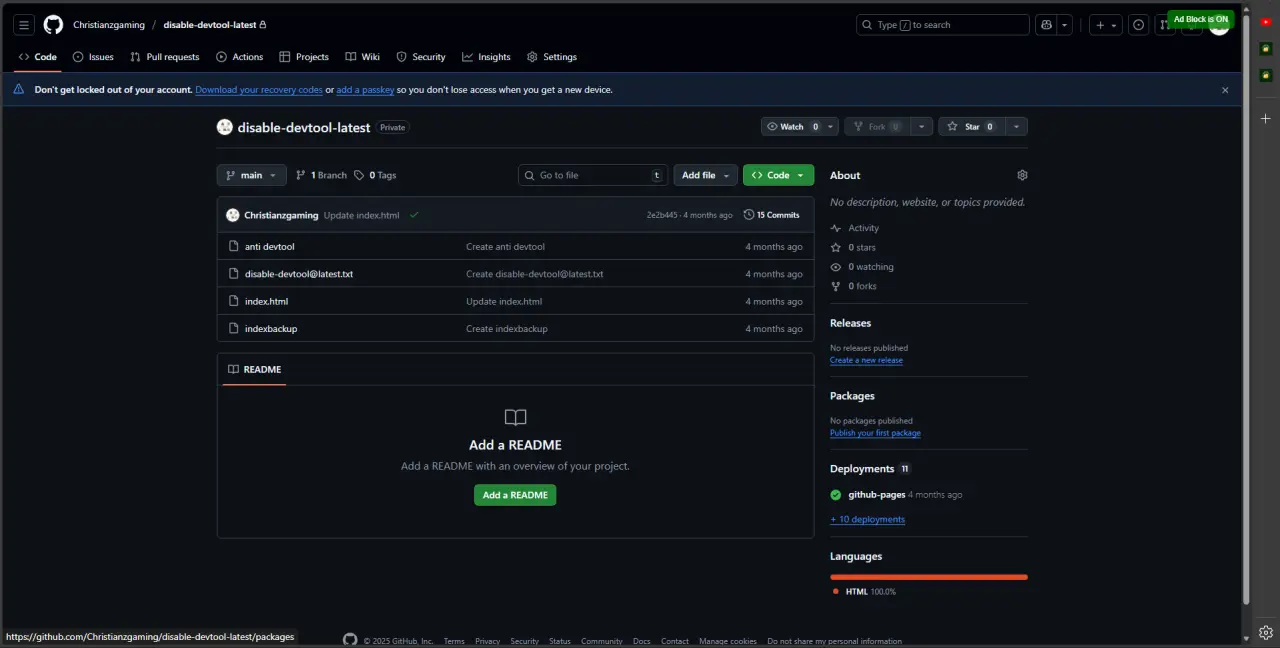The width and height of the screenshot is (1280, 648).
Task: Show the + 10 deployments link
Action: pos(867,520)
